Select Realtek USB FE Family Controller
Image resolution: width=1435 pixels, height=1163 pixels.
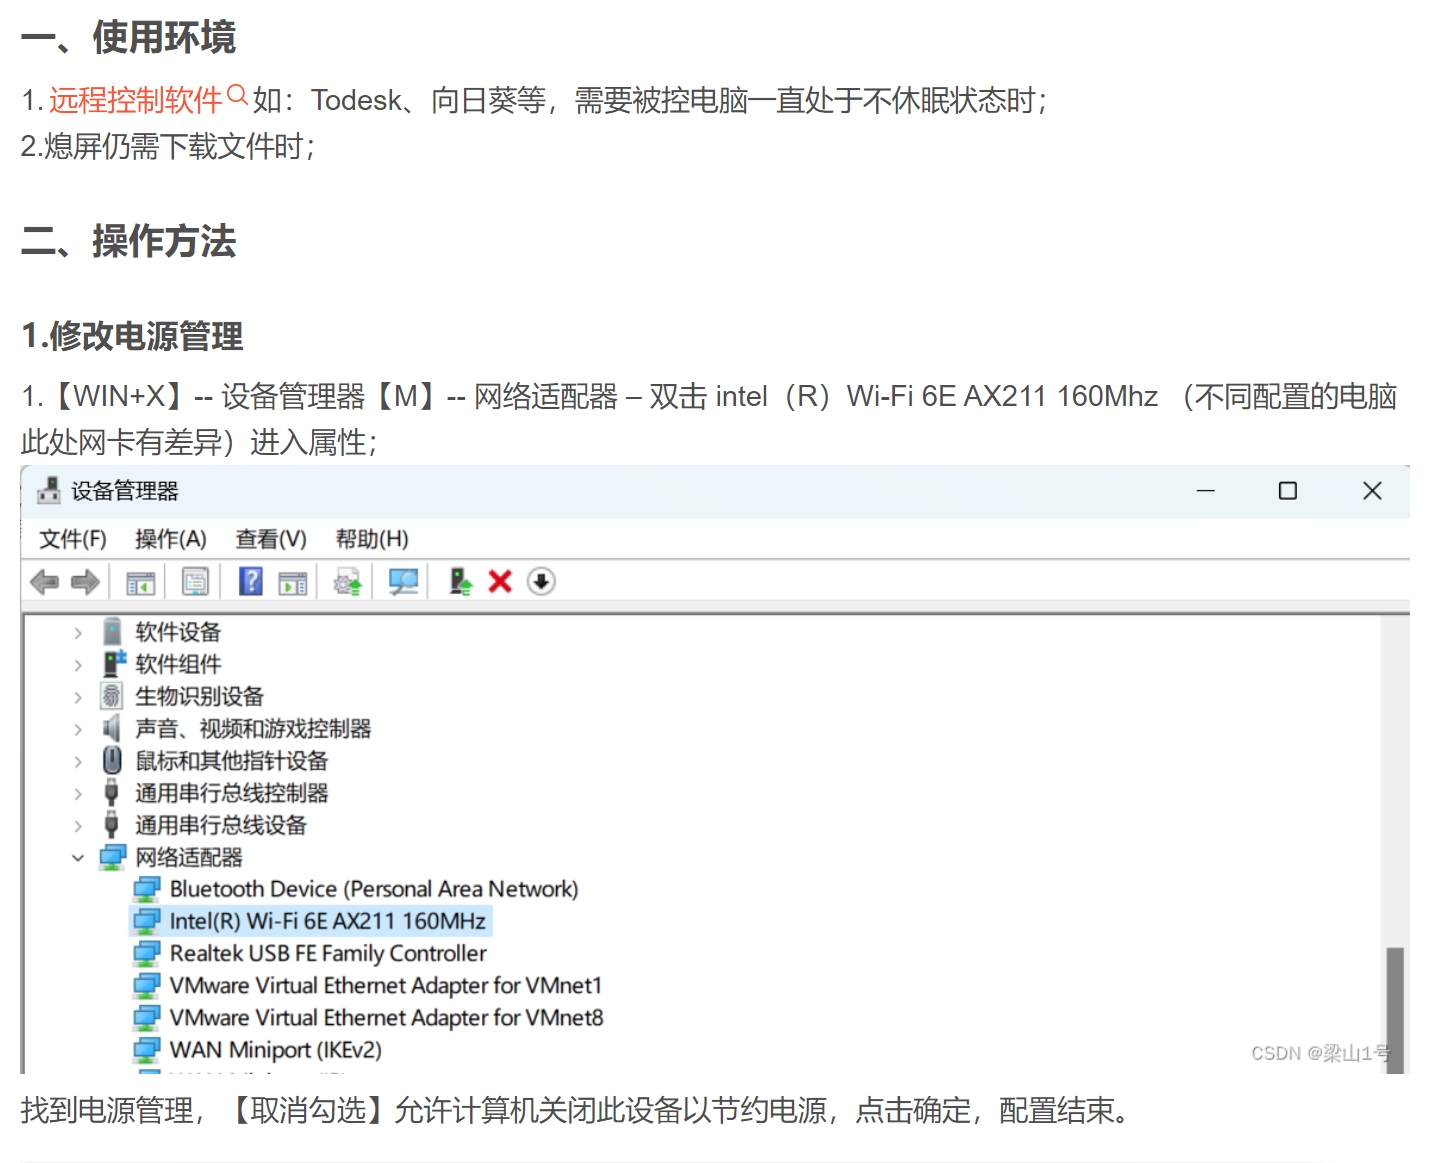coord(328,953)
